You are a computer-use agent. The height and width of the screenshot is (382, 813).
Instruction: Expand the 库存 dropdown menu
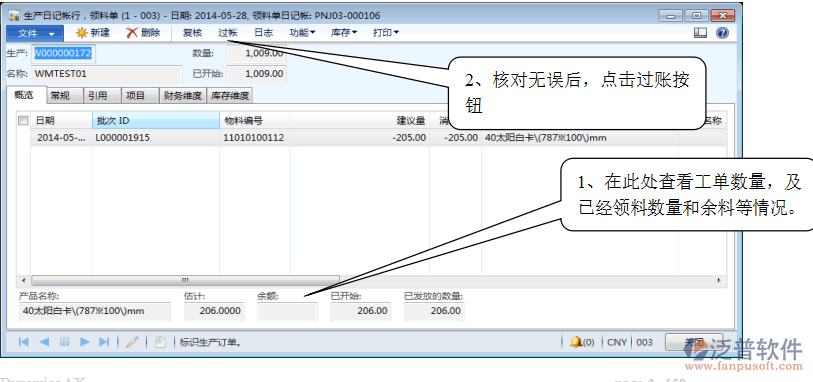pyautogui.click(x=344, y=33)
